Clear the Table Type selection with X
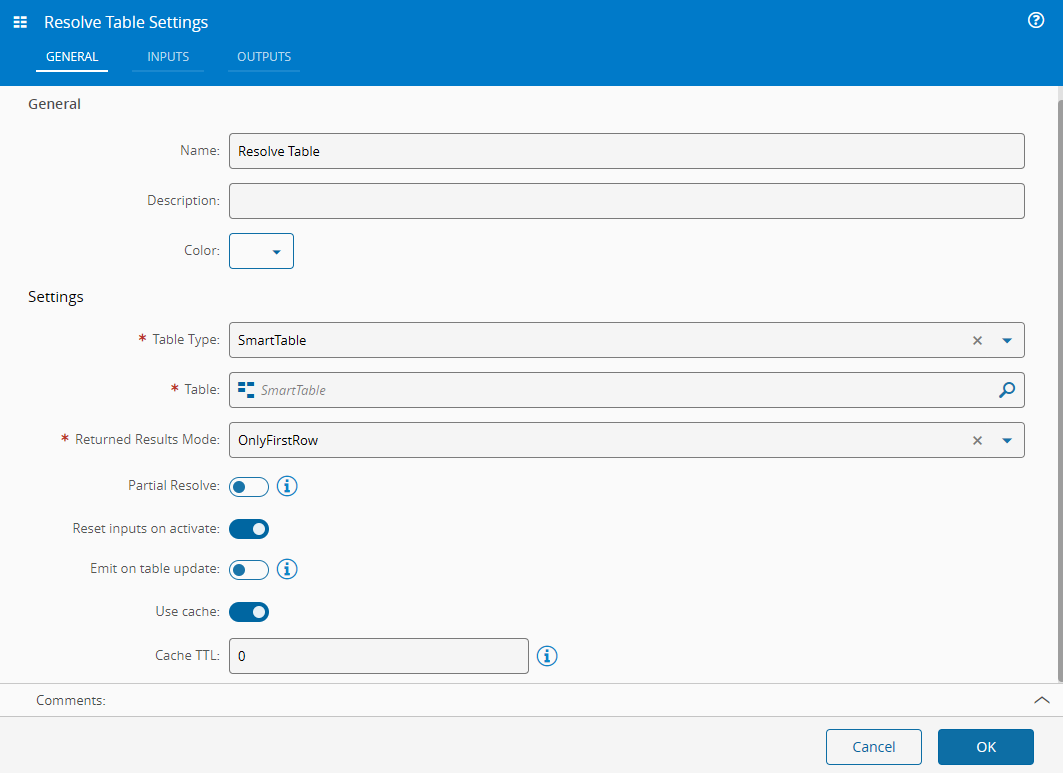 click(977, 340)
